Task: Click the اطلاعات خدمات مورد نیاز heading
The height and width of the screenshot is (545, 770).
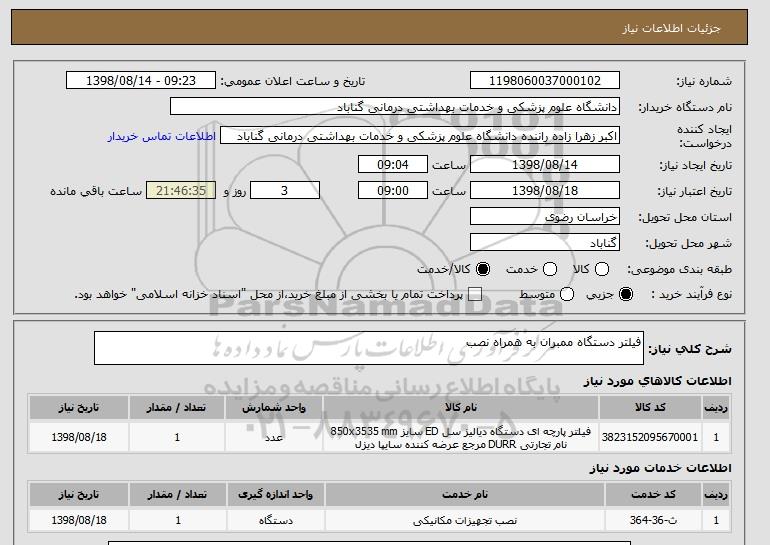Action: tap(660, 468)
